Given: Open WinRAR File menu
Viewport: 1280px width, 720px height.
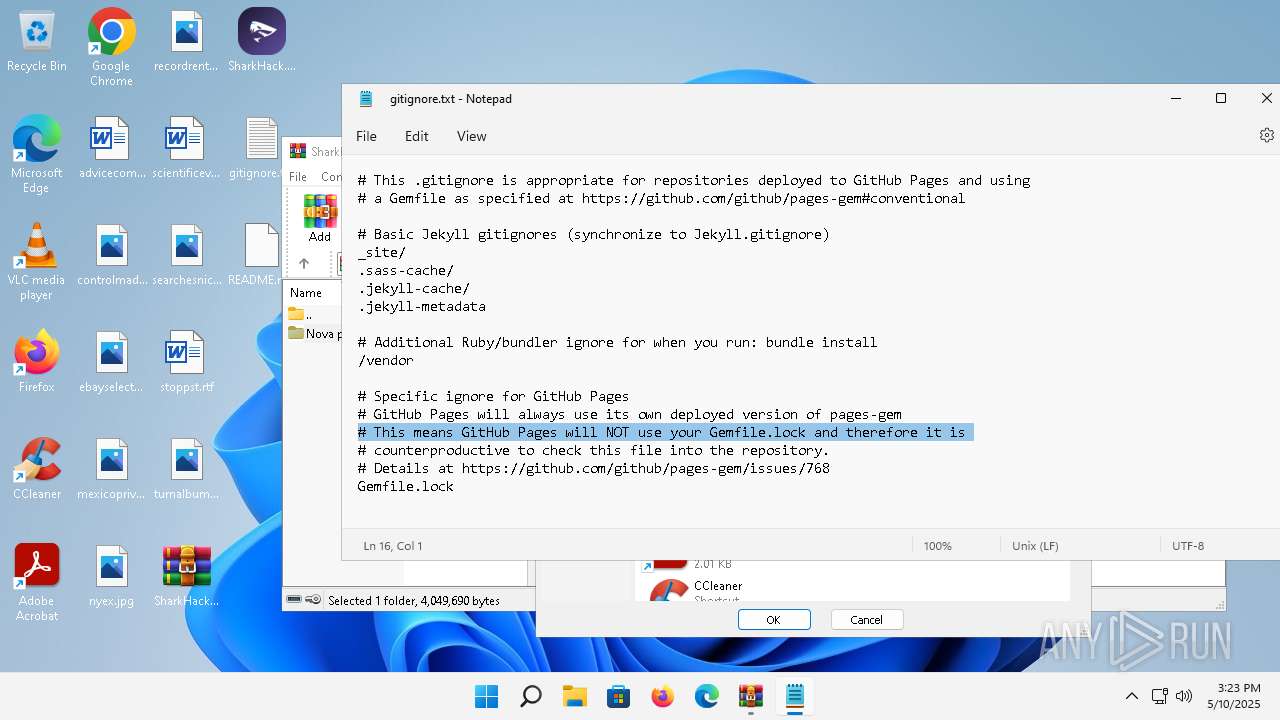Looking at the screenshot, I should tap(298, 176).
